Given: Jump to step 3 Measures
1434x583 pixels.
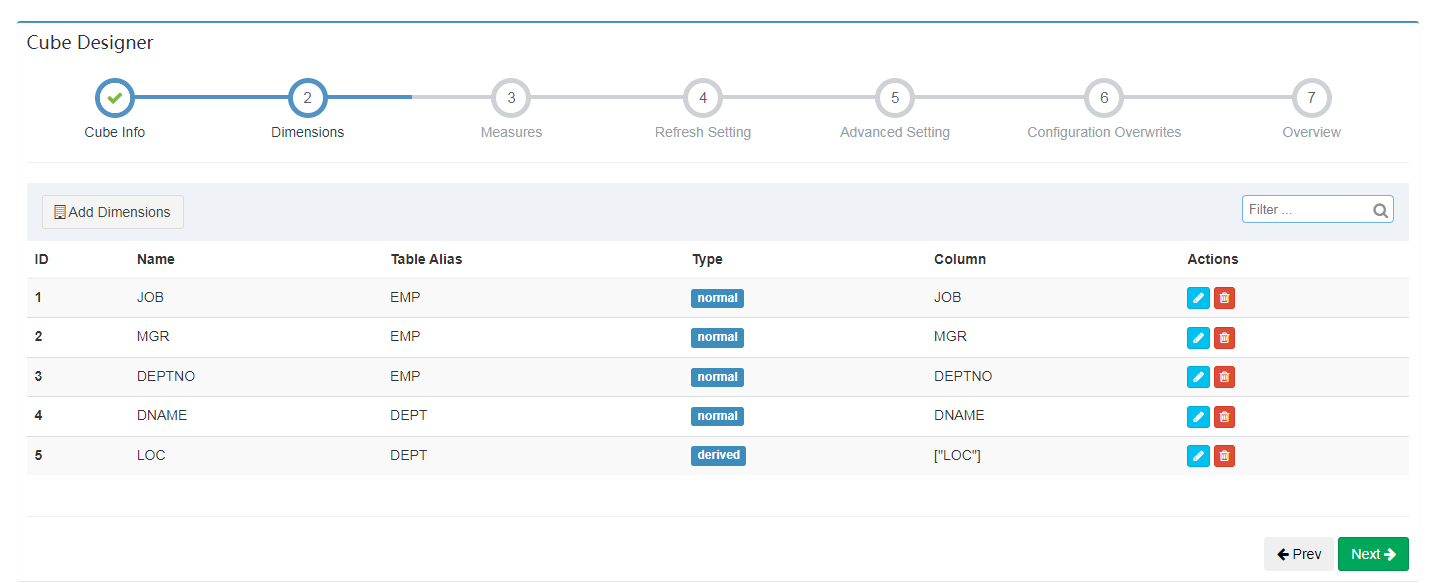Looking at the screenshot, I should point(511,98).
